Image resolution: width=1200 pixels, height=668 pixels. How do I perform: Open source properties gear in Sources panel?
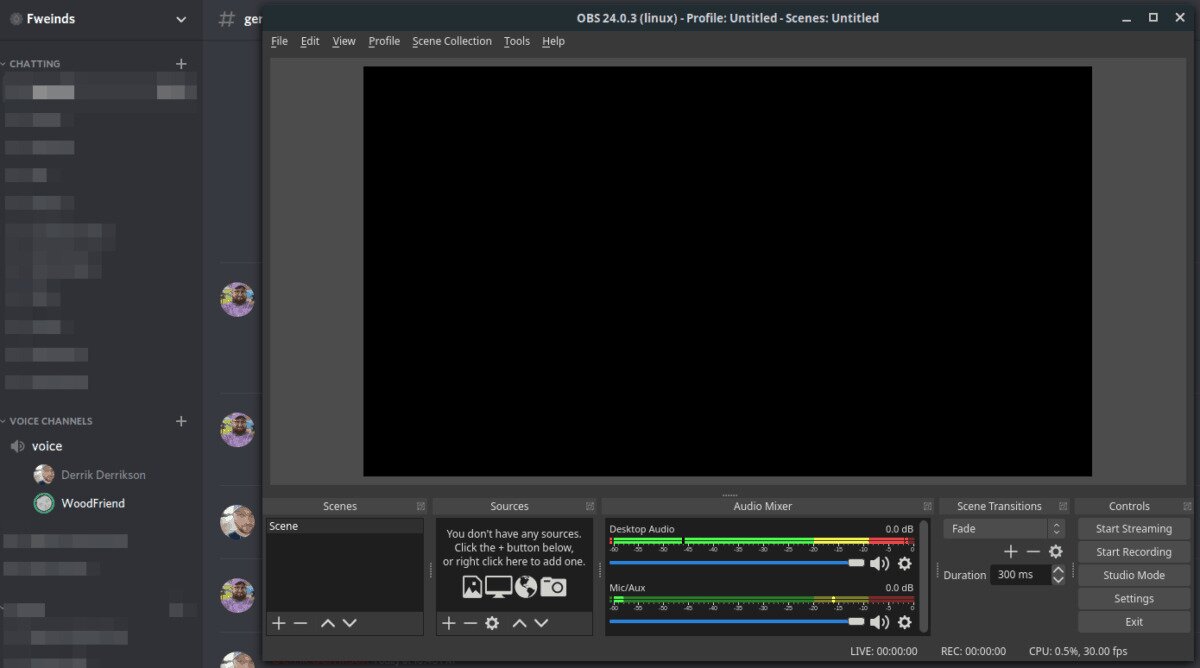492,623
